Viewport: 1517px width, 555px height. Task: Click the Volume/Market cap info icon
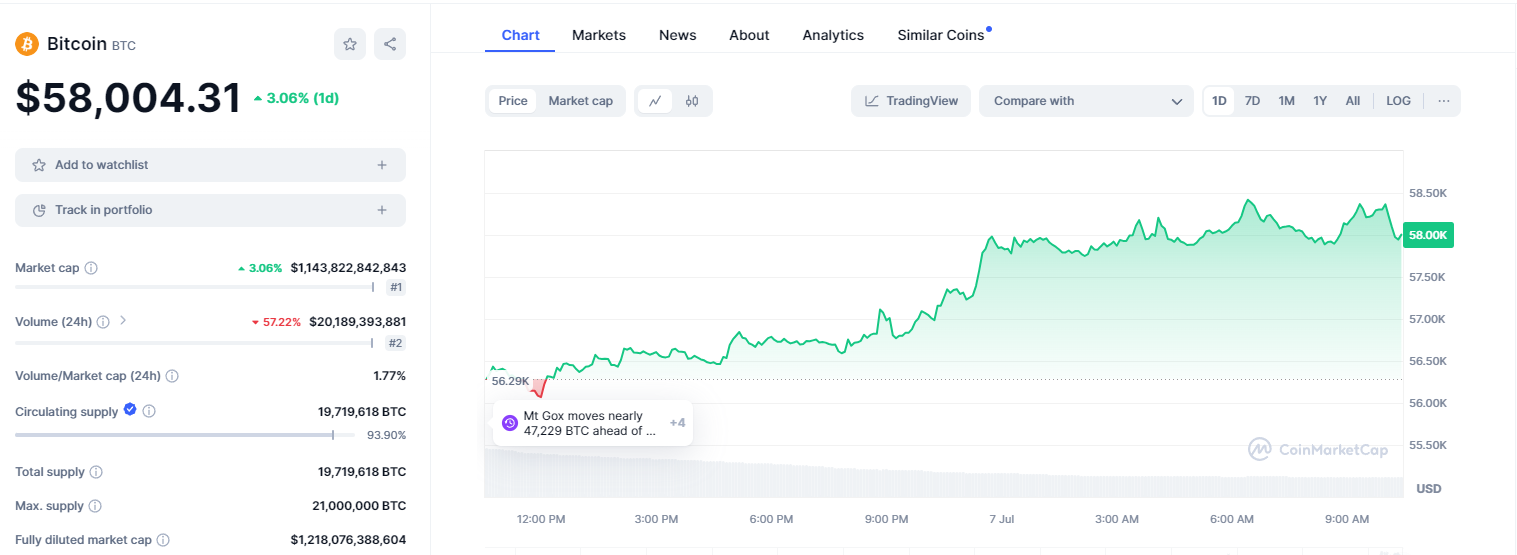click(x=172, y=376)
